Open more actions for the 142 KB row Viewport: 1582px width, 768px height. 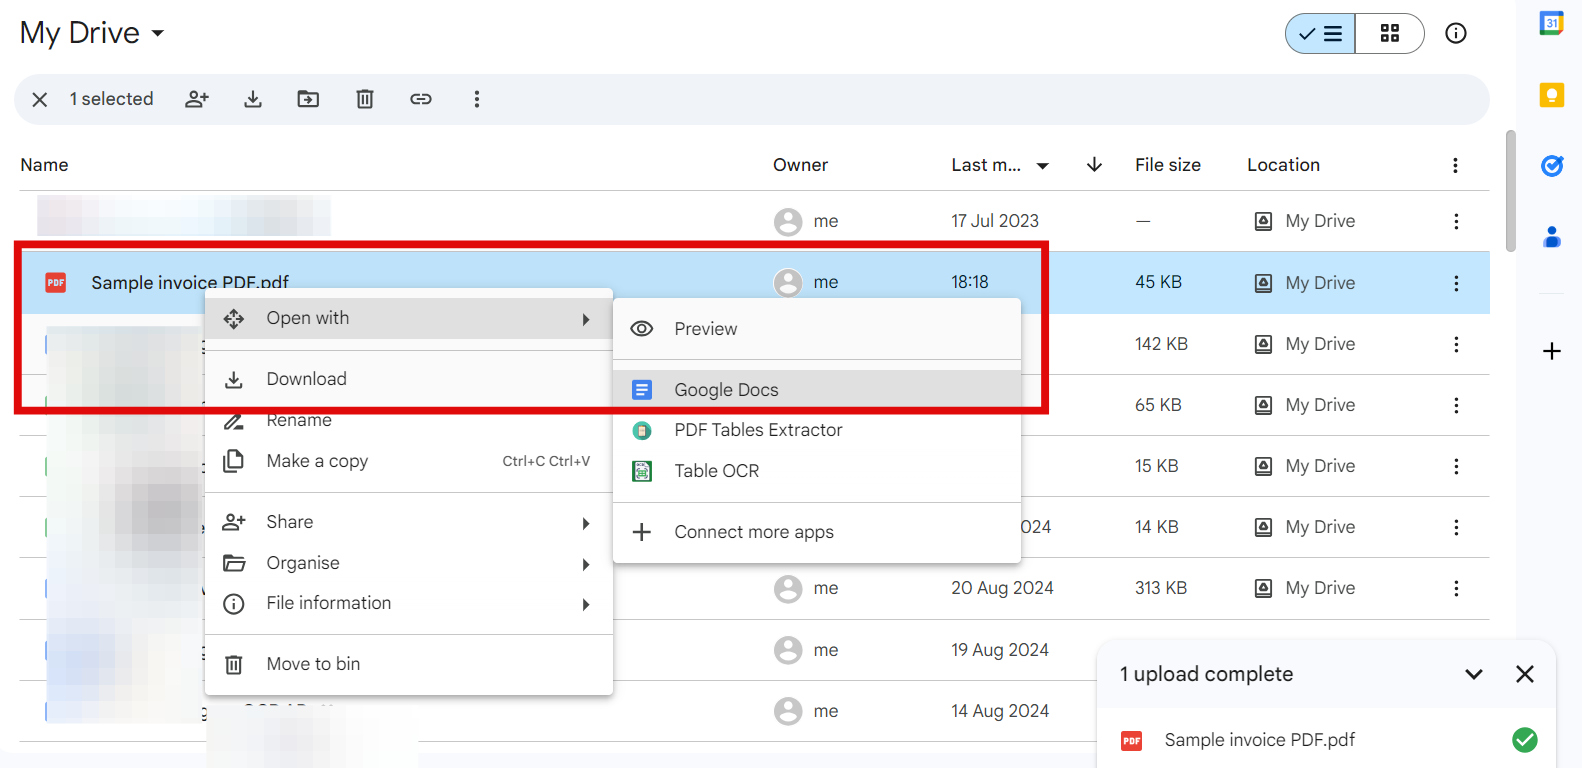pyautogui.click(x=1456, y=344)
